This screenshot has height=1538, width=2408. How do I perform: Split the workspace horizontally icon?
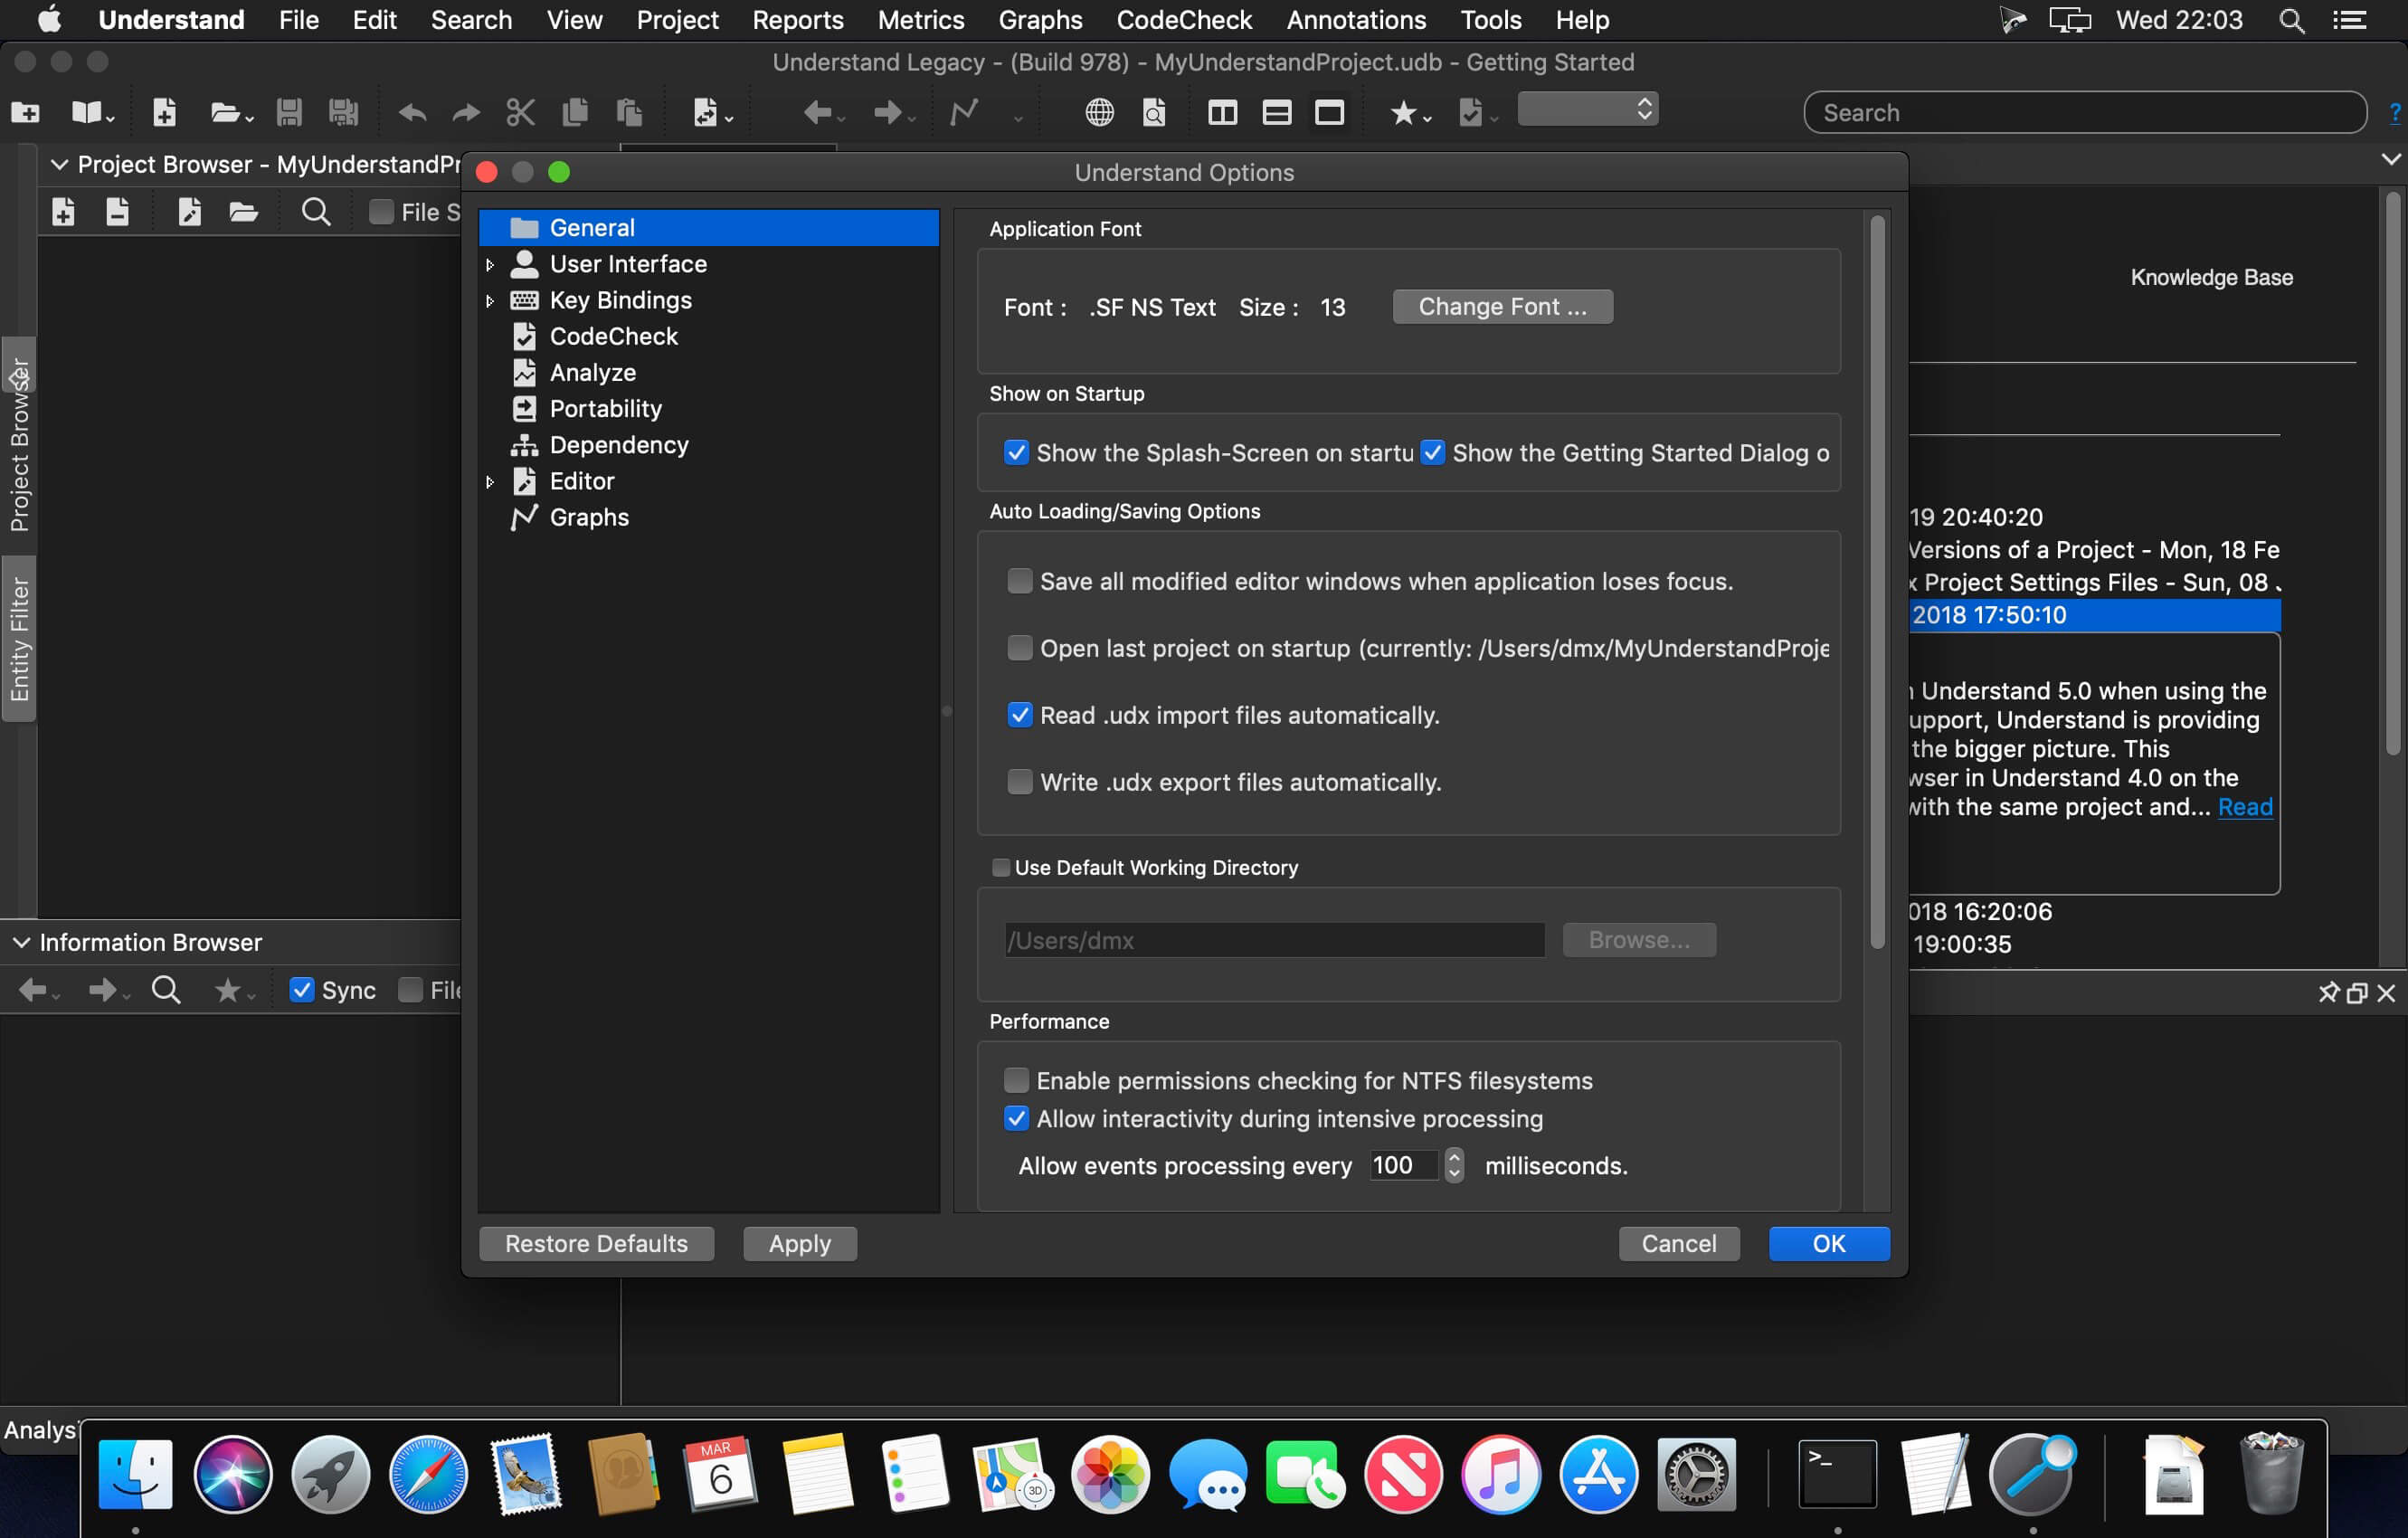[1276, 112]
